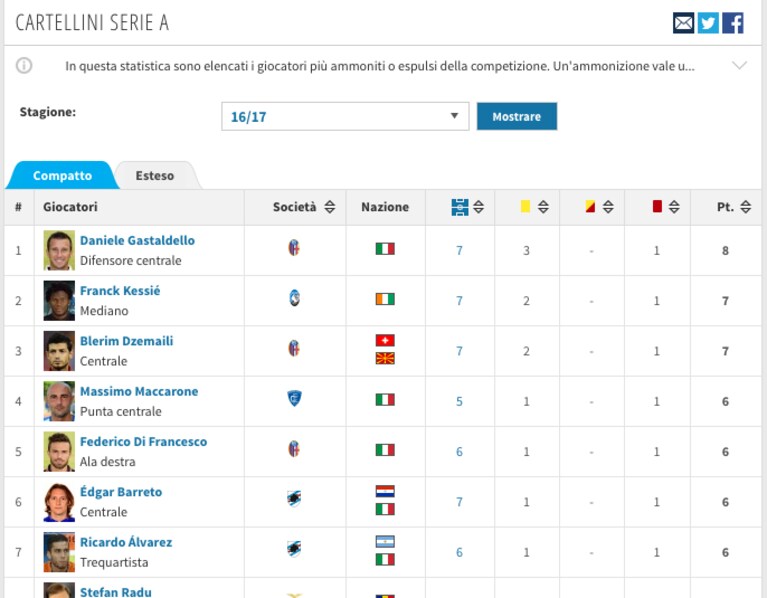Image resolution: width=767 pixels, height=598 pixels.
Task: Click the info circle icon
Action: [x=24, y=65]
